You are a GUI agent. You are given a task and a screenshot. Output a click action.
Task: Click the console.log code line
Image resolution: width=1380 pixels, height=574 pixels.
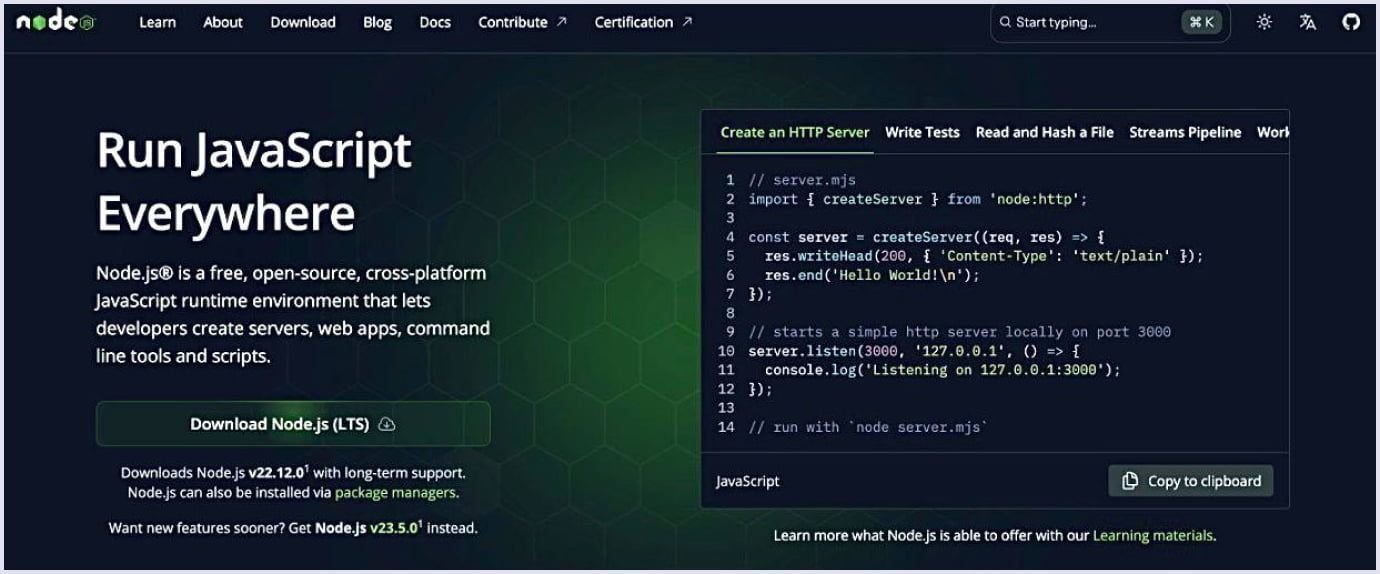pos(943,370)
